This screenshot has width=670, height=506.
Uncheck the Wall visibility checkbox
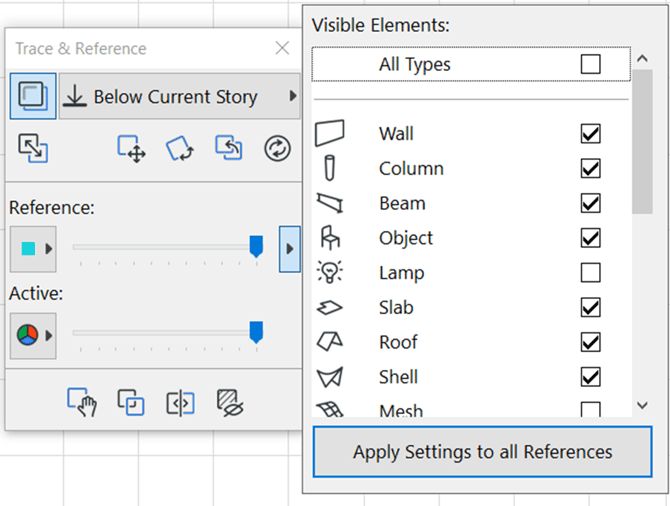tap(591, 133)
